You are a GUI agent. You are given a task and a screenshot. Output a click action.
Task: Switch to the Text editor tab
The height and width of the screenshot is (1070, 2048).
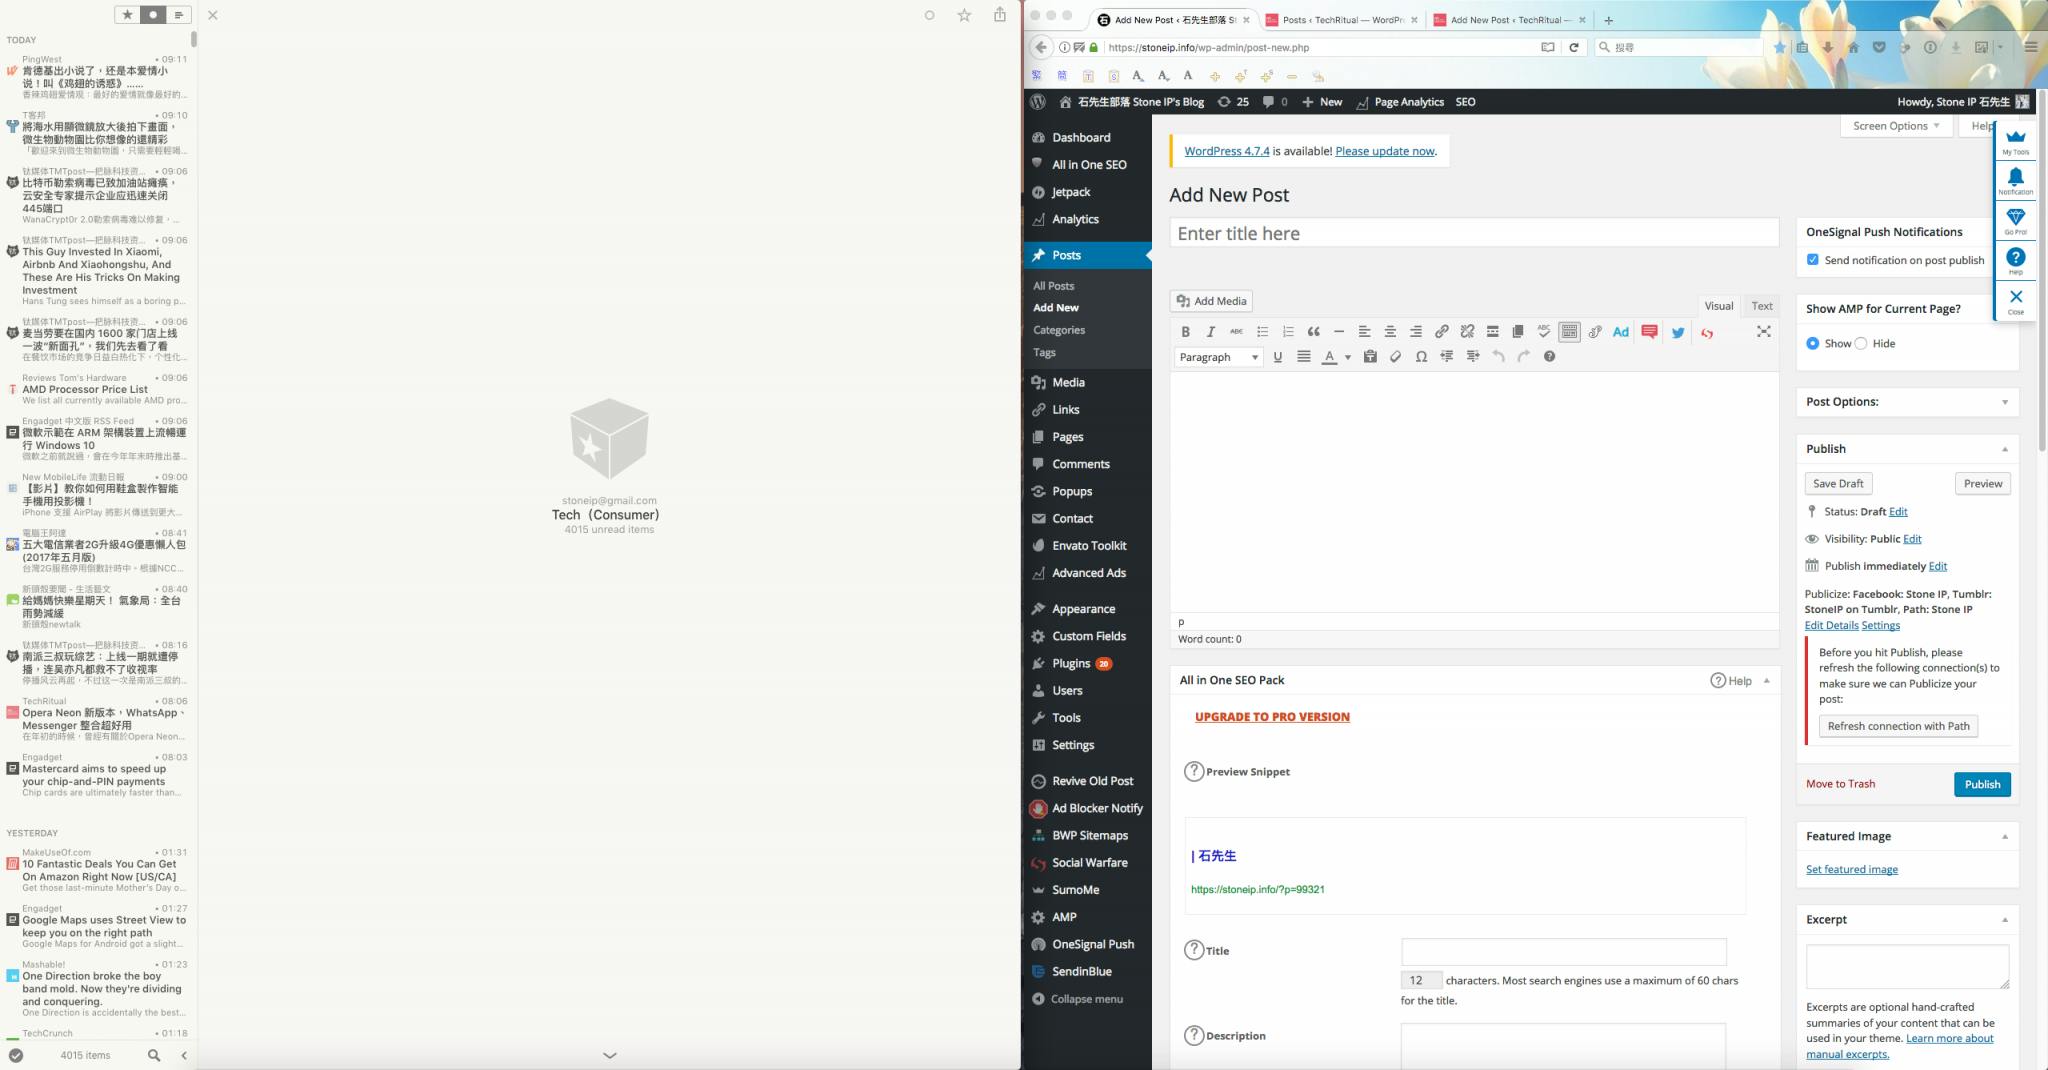pos(1761,306)
